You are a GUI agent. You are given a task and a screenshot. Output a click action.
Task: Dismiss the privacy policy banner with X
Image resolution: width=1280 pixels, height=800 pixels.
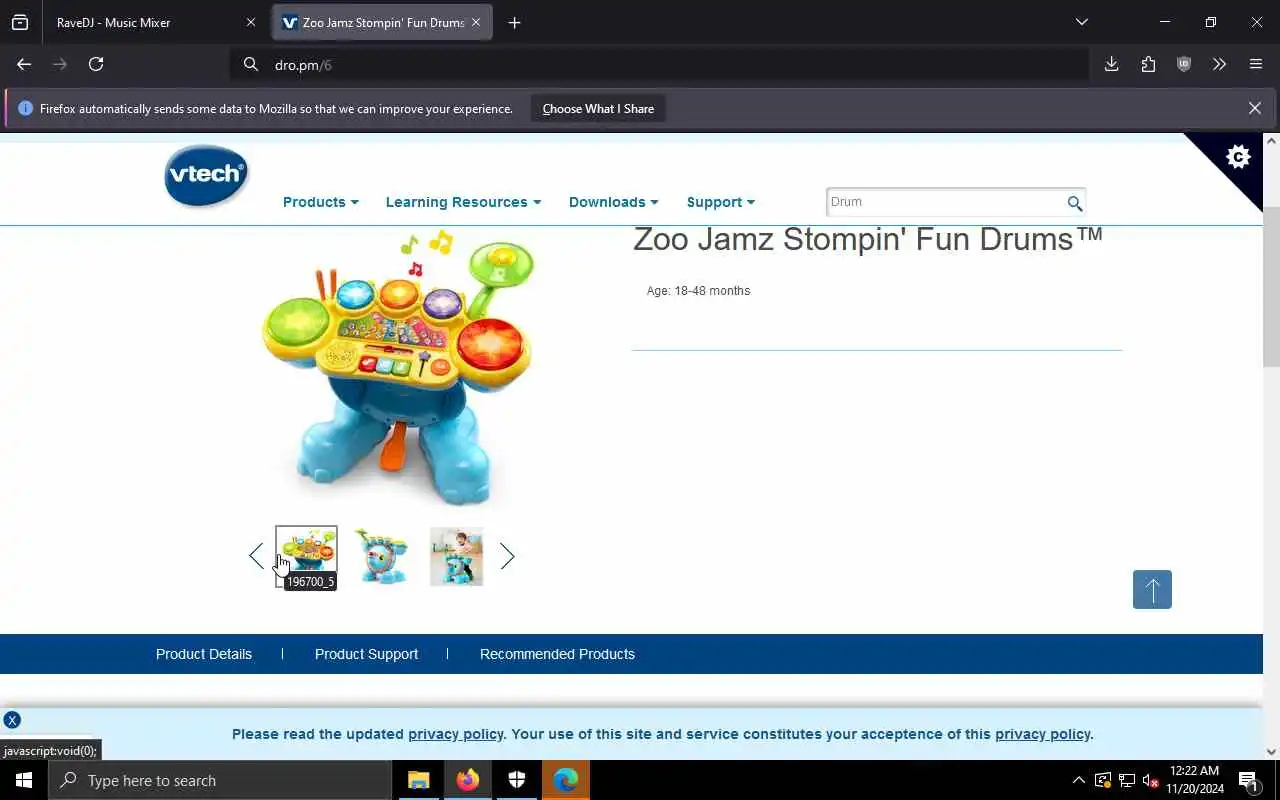[12, 720]
